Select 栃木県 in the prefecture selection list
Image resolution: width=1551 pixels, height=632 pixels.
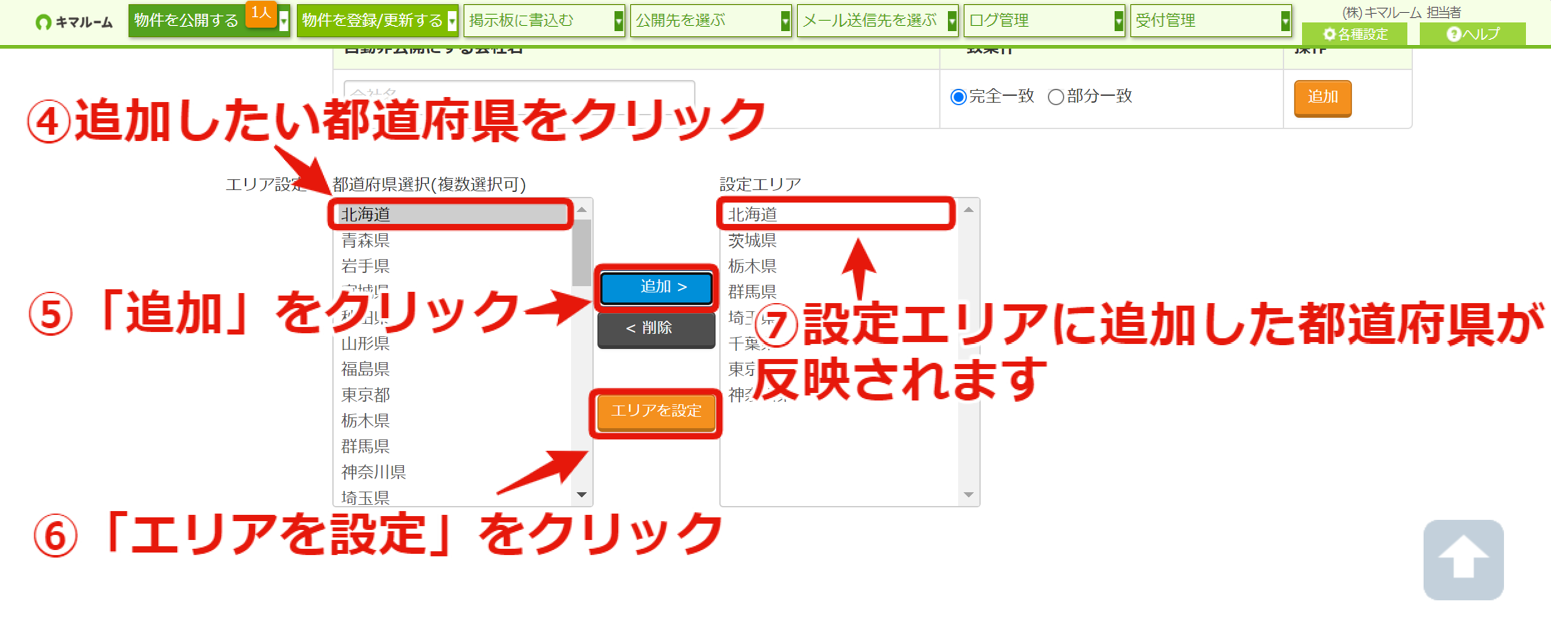[455, 420]
